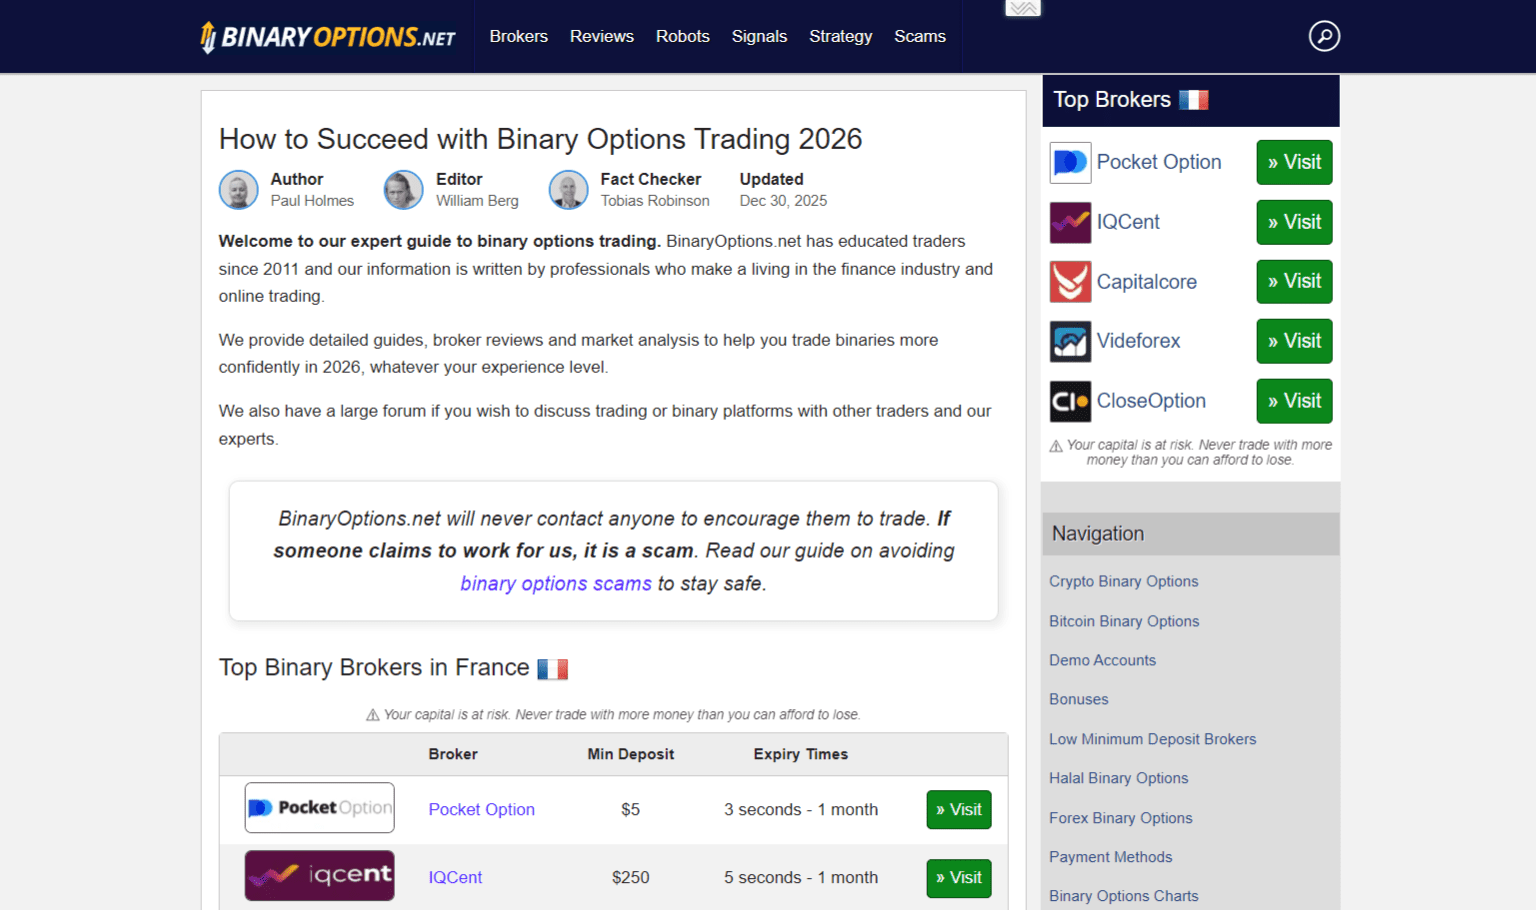
Task: Select the CloseOption broker icon
Action: point(1069,401)
